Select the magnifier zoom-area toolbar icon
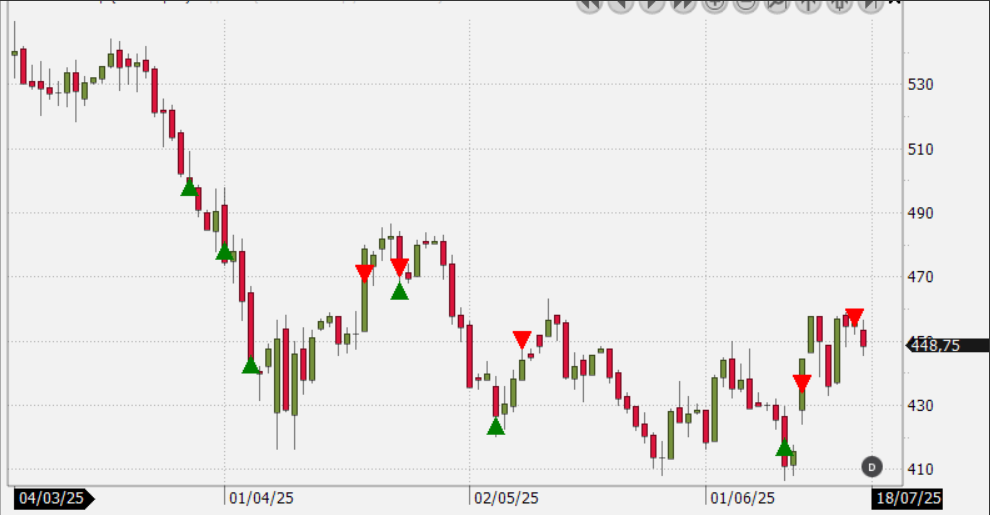Image resolution: width=990 pixels, height=515 pixels. click(x=777, y=4)
